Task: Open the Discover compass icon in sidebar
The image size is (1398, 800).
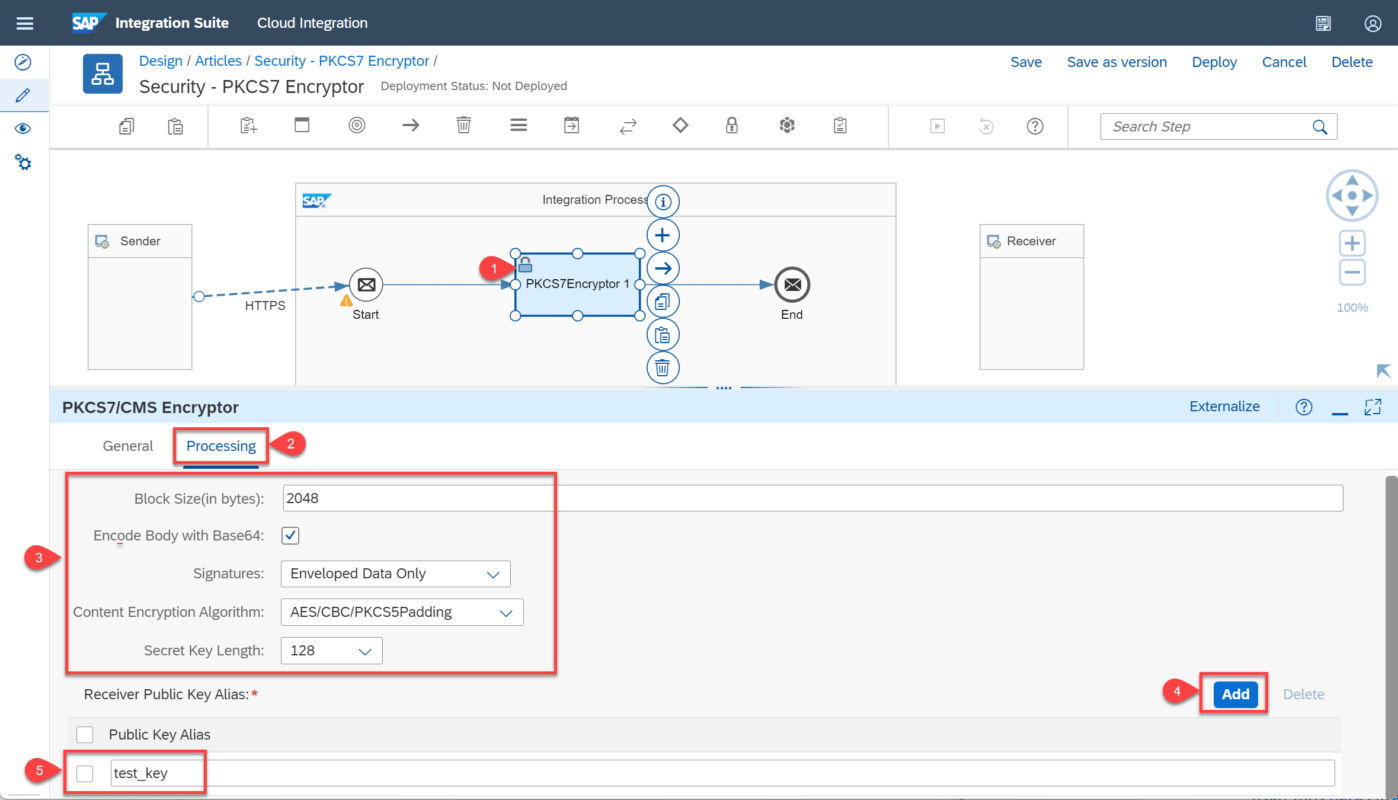Action: [x=23, y=62]
